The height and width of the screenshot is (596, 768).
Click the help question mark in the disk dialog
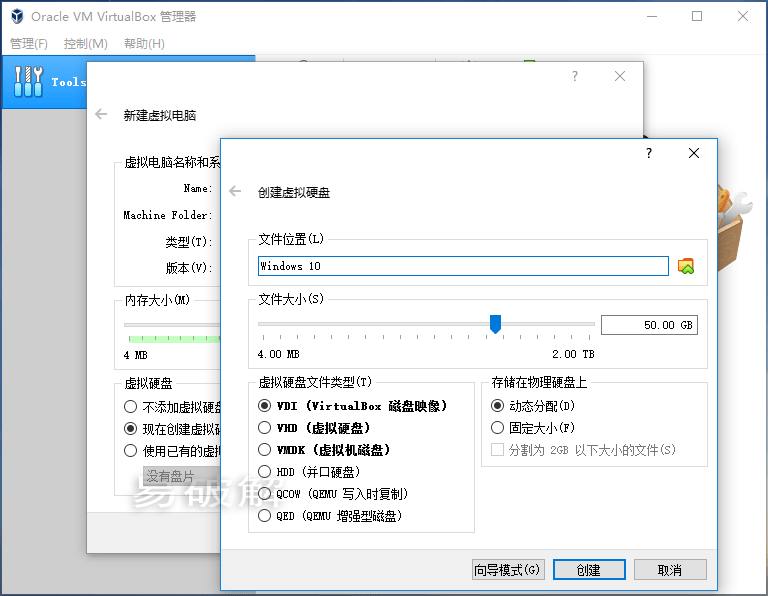click(648, 153)
